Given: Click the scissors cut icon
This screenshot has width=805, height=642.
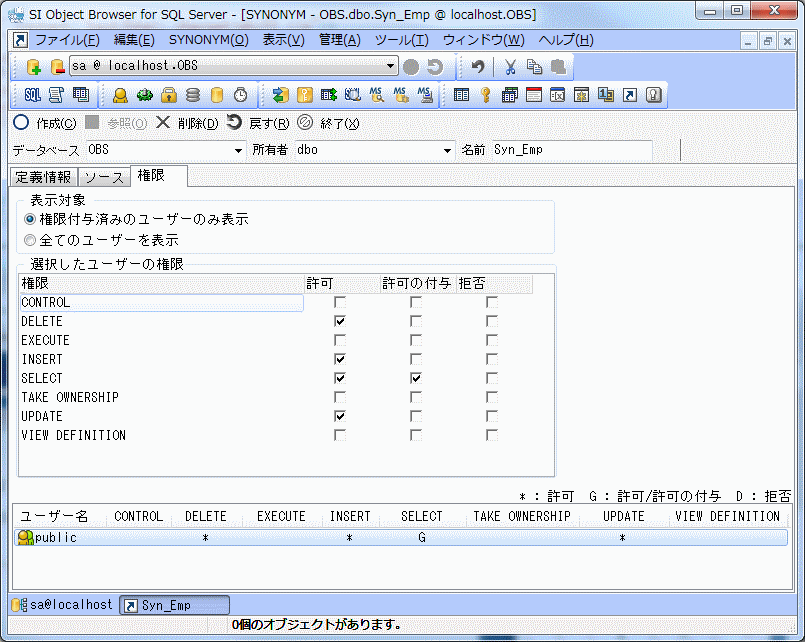Looking at the screenshot, I should (x=510, y=67).
